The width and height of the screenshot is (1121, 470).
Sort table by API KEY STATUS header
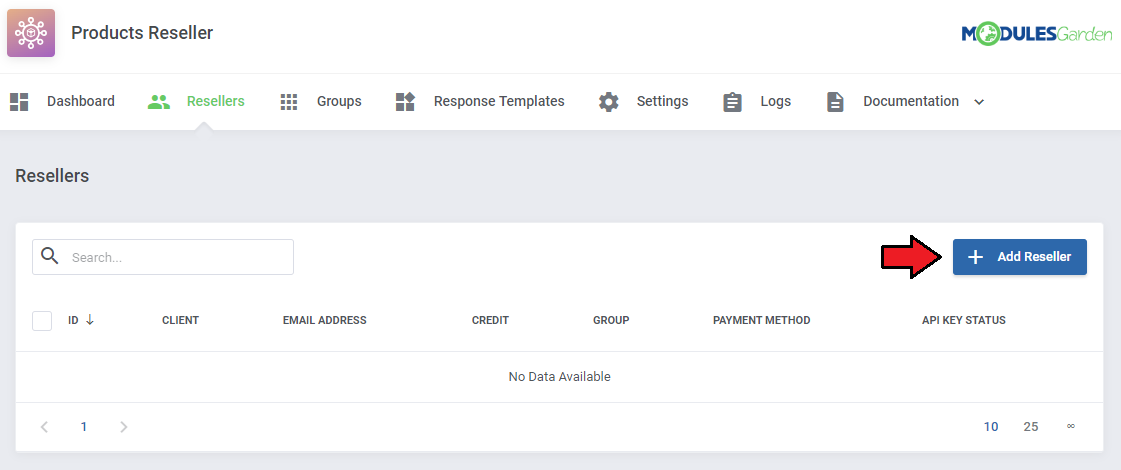964,320
